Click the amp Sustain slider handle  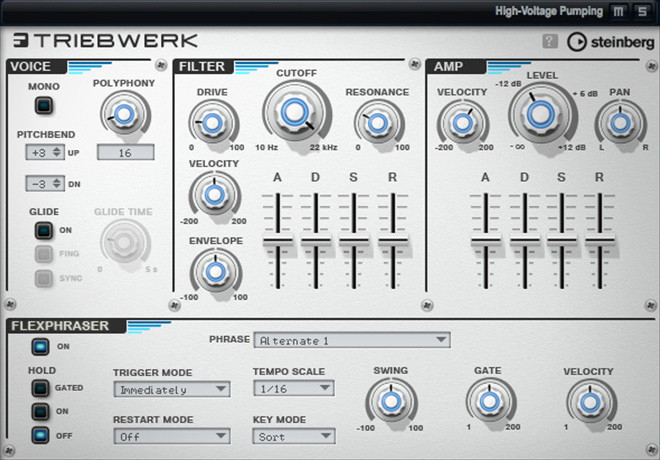[x=562, y=241]
